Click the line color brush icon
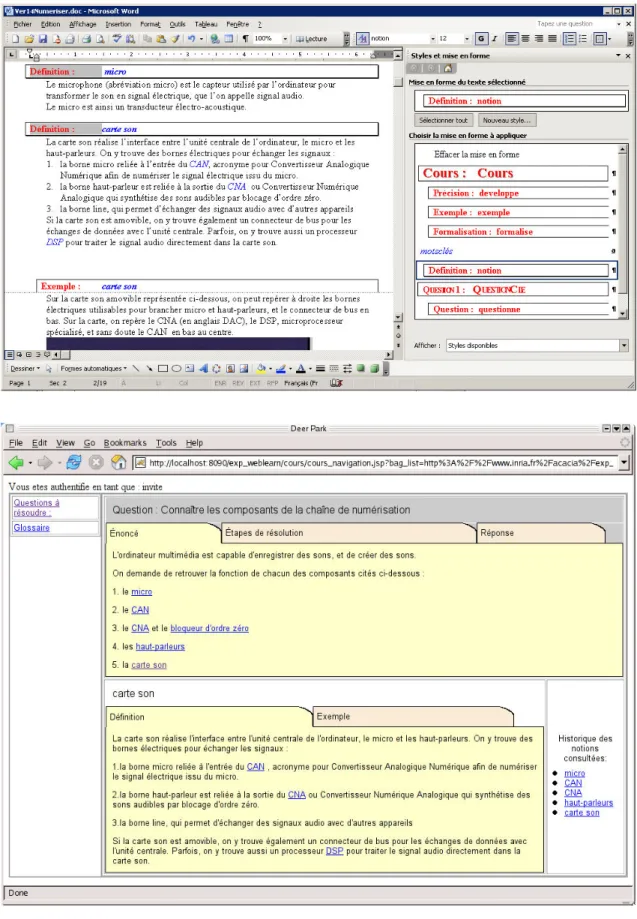Screen dimensions: 637x919 [x=281, y=369]
